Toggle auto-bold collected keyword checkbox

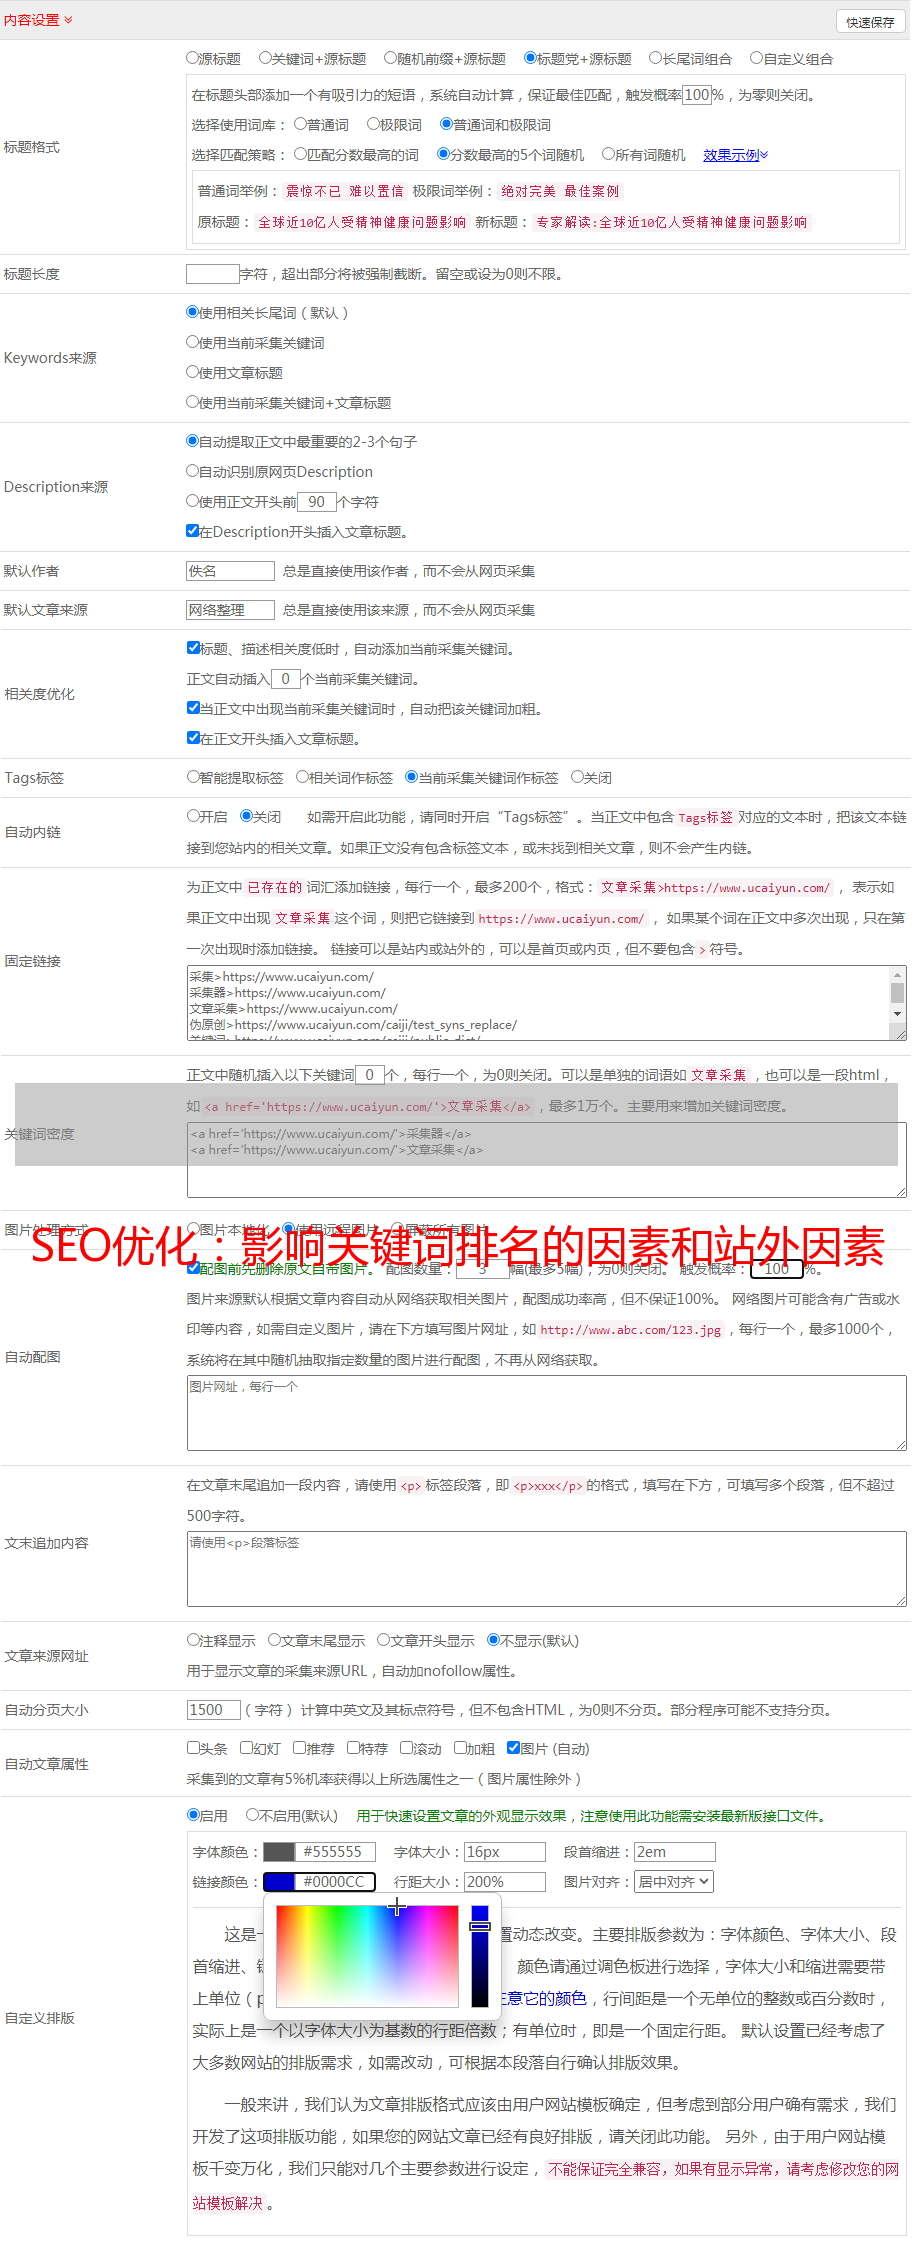click(194, 708)
